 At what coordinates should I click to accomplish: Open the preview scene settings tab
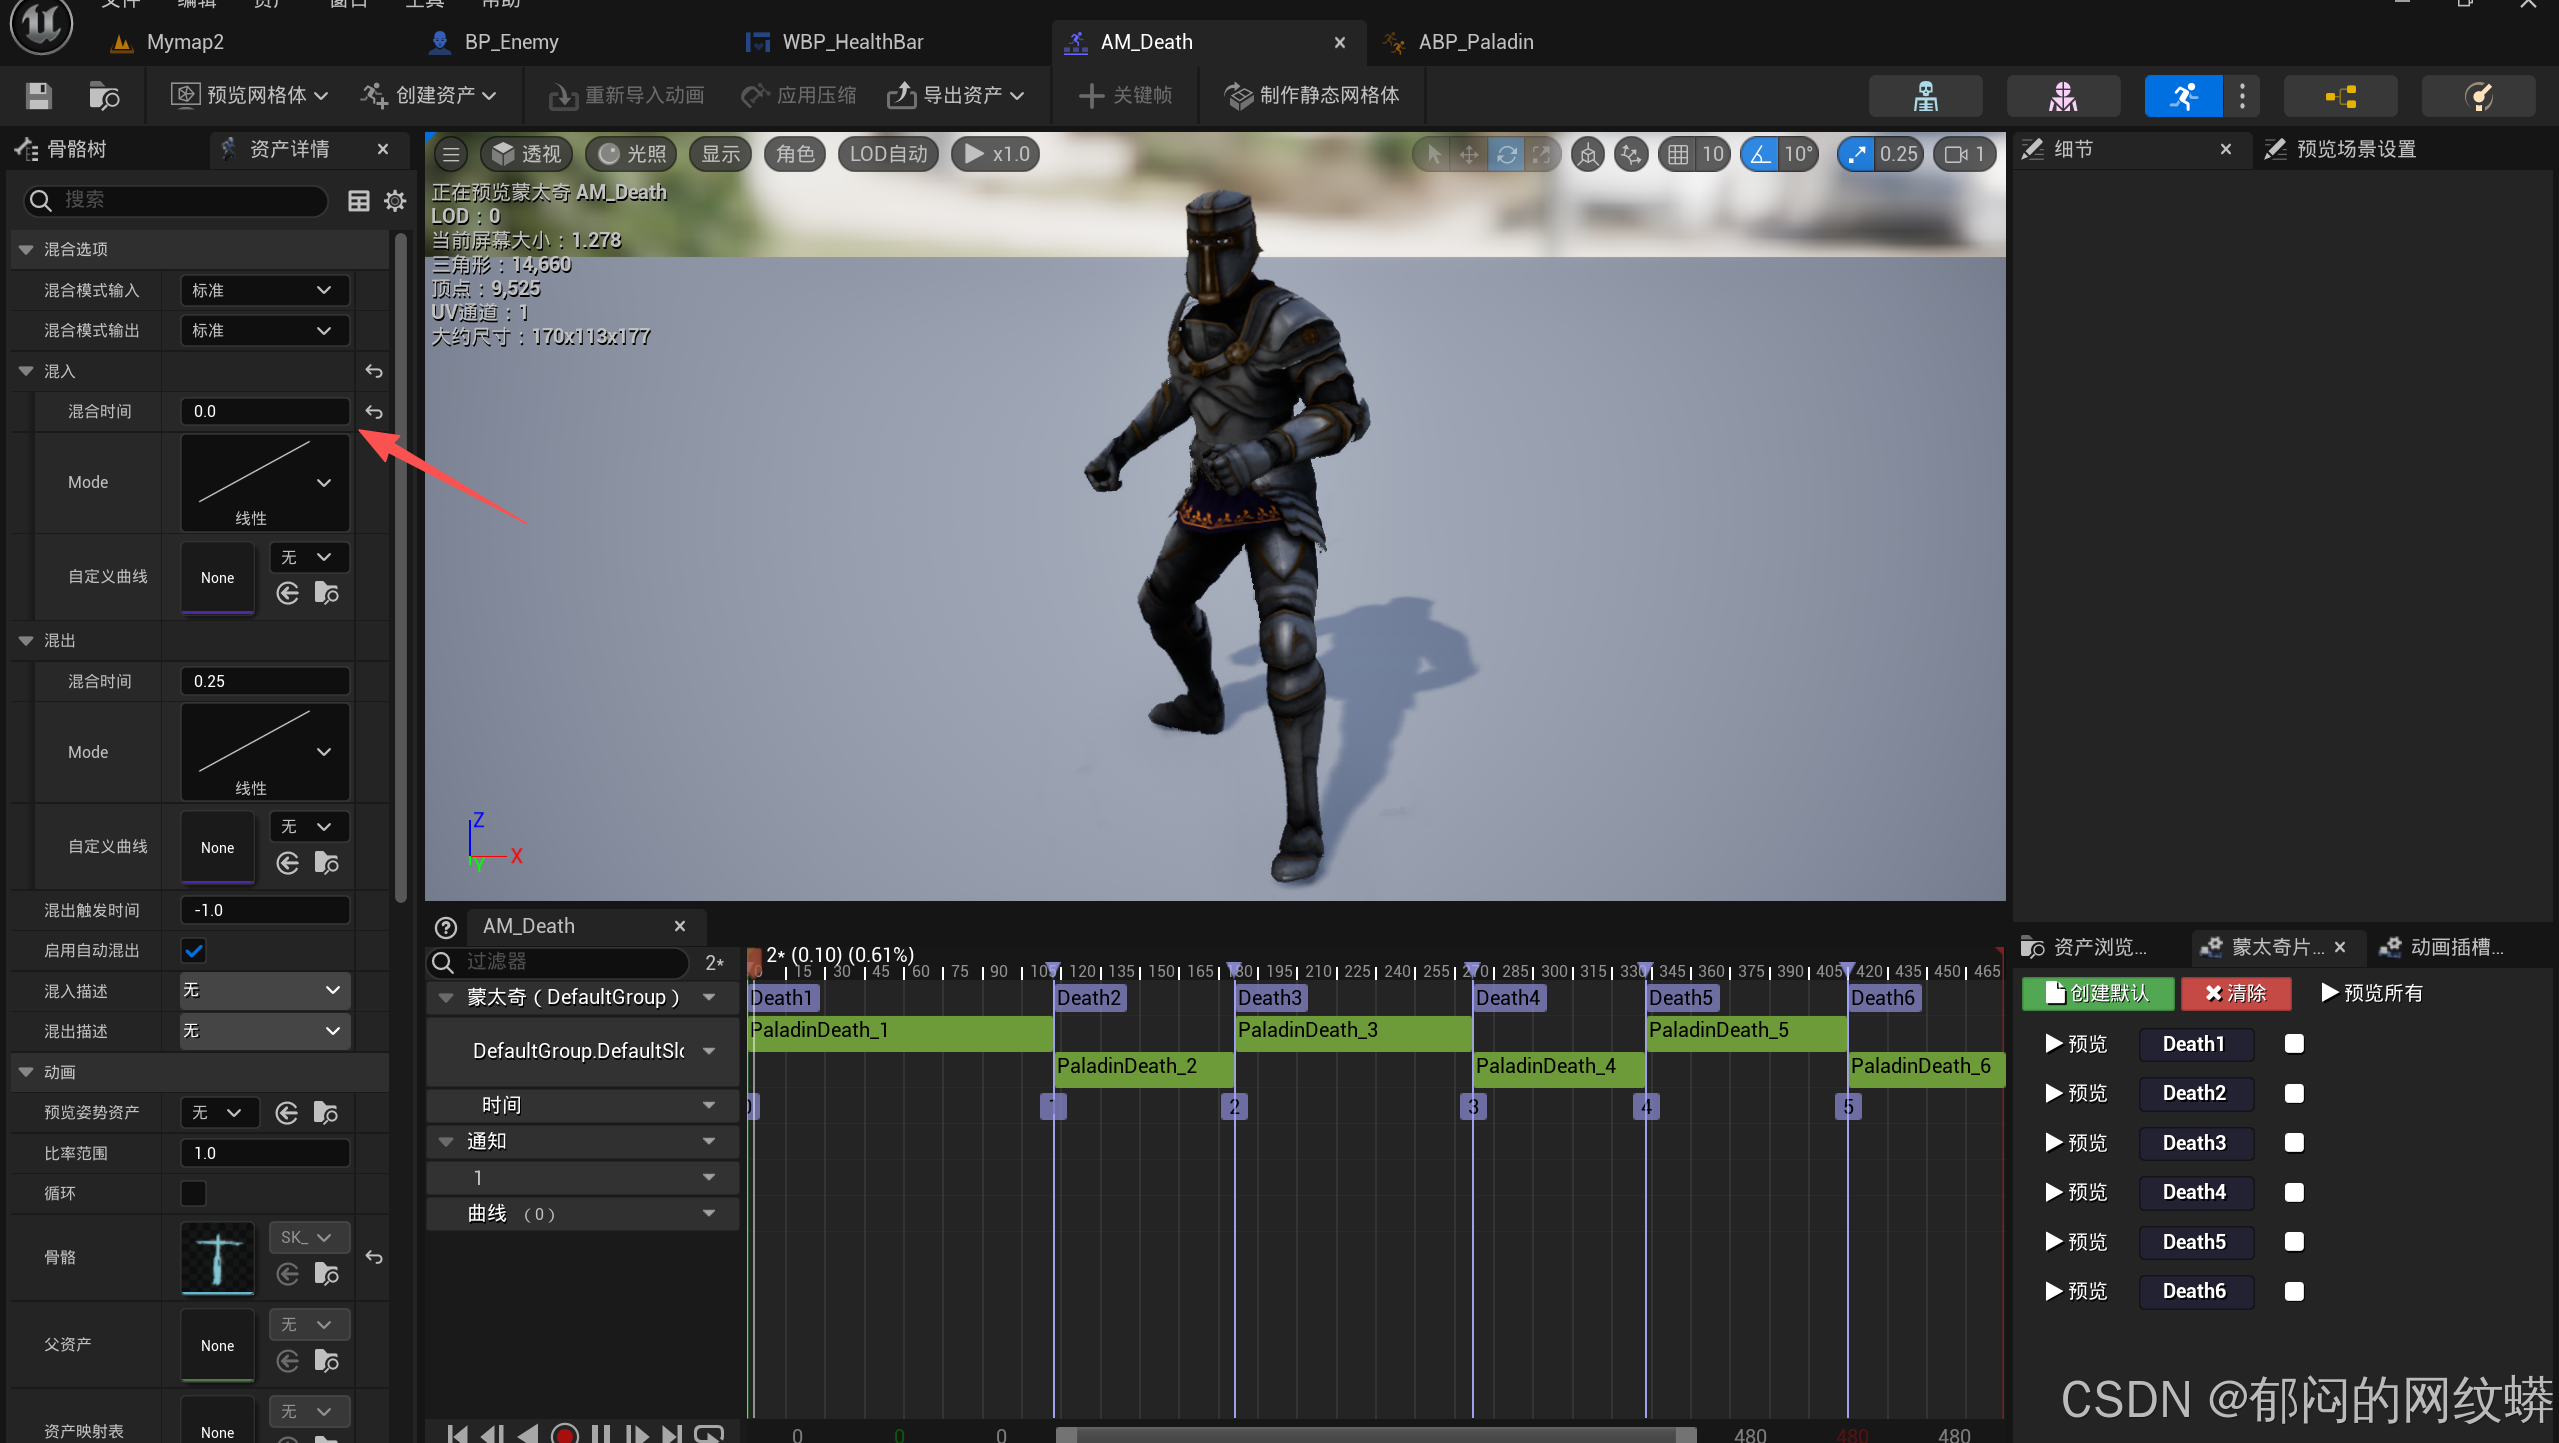click(2343, 149)
